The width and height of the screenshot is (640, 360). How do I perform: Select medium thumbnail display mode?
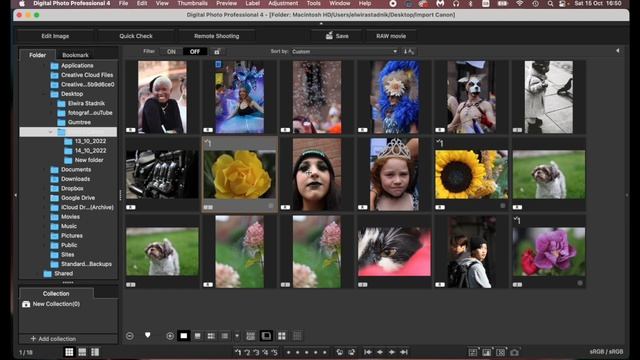pos(198,336)
